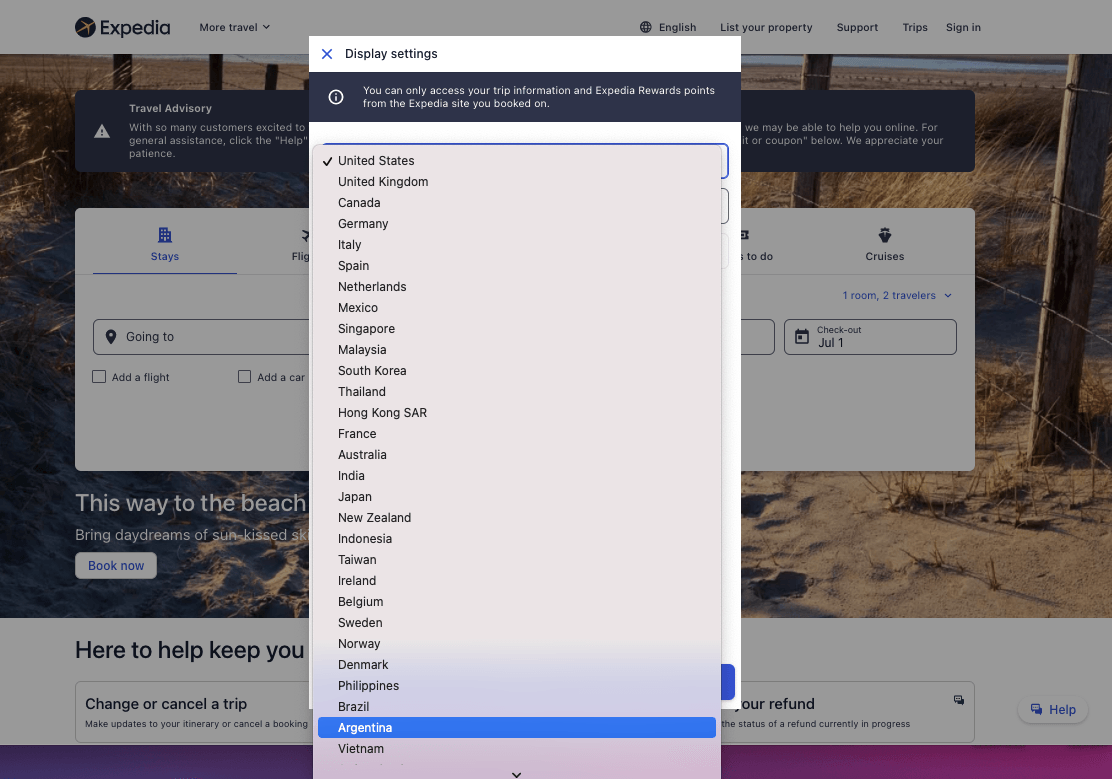The image size is (1112, 779).
Task: Open the Support menu item
Action: point(857,27)
